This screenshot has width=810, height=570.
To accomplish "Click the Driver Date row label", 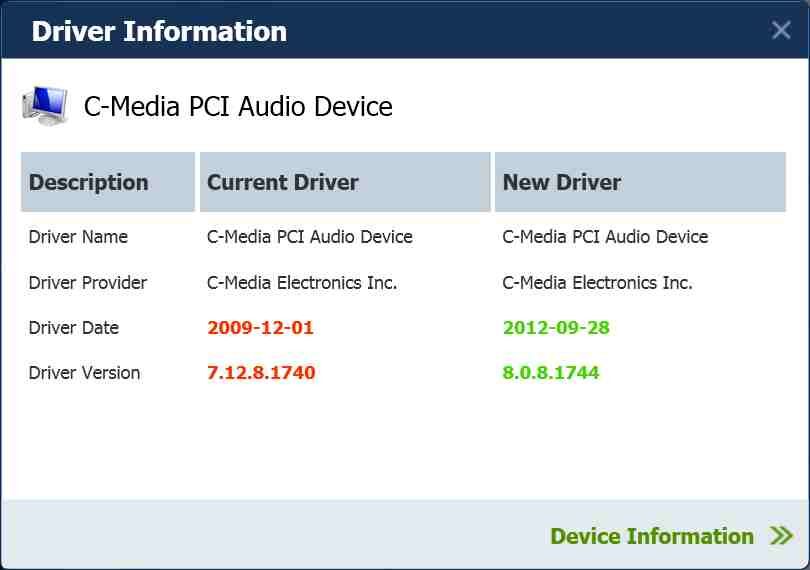I will pos(74,328).
